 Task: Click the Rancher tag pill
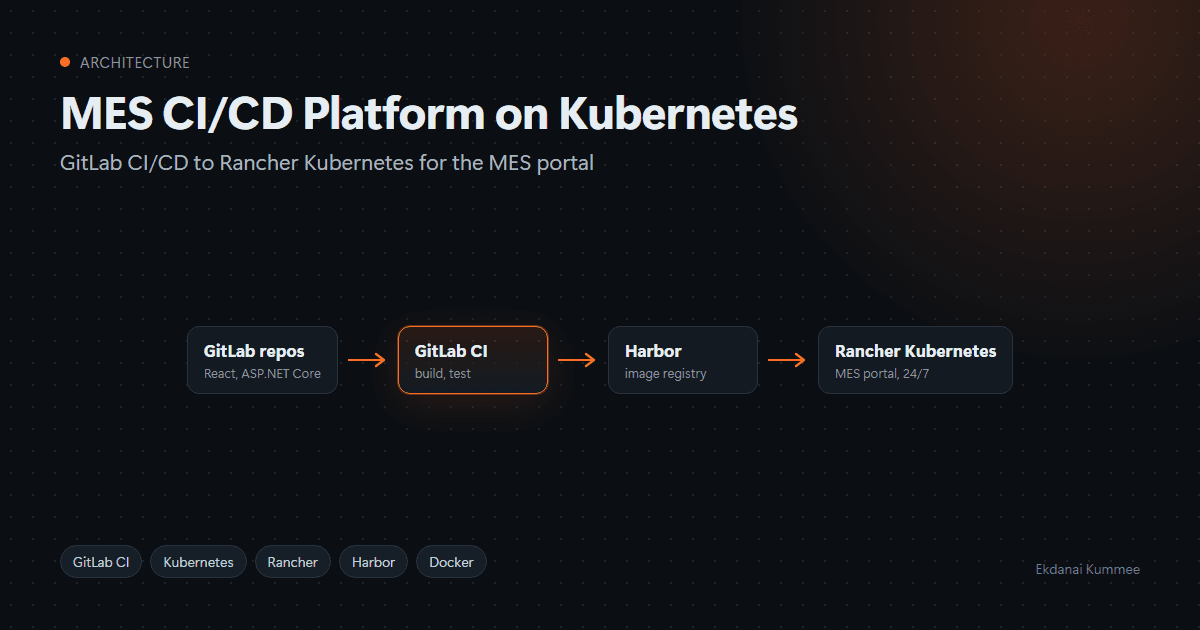coord(292,562)
